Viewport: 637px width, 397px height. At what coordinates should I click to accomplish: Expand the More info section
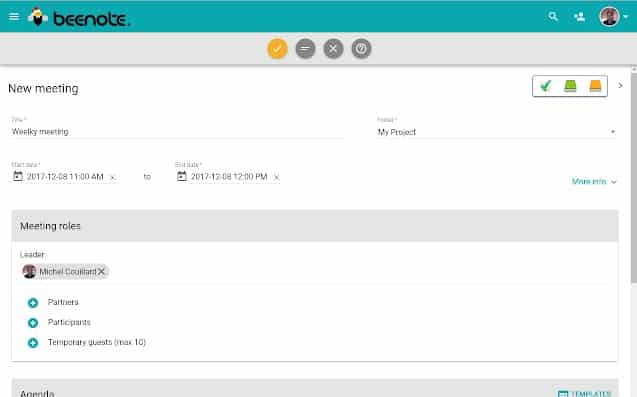pyautogui.click(x=594, y=181)
